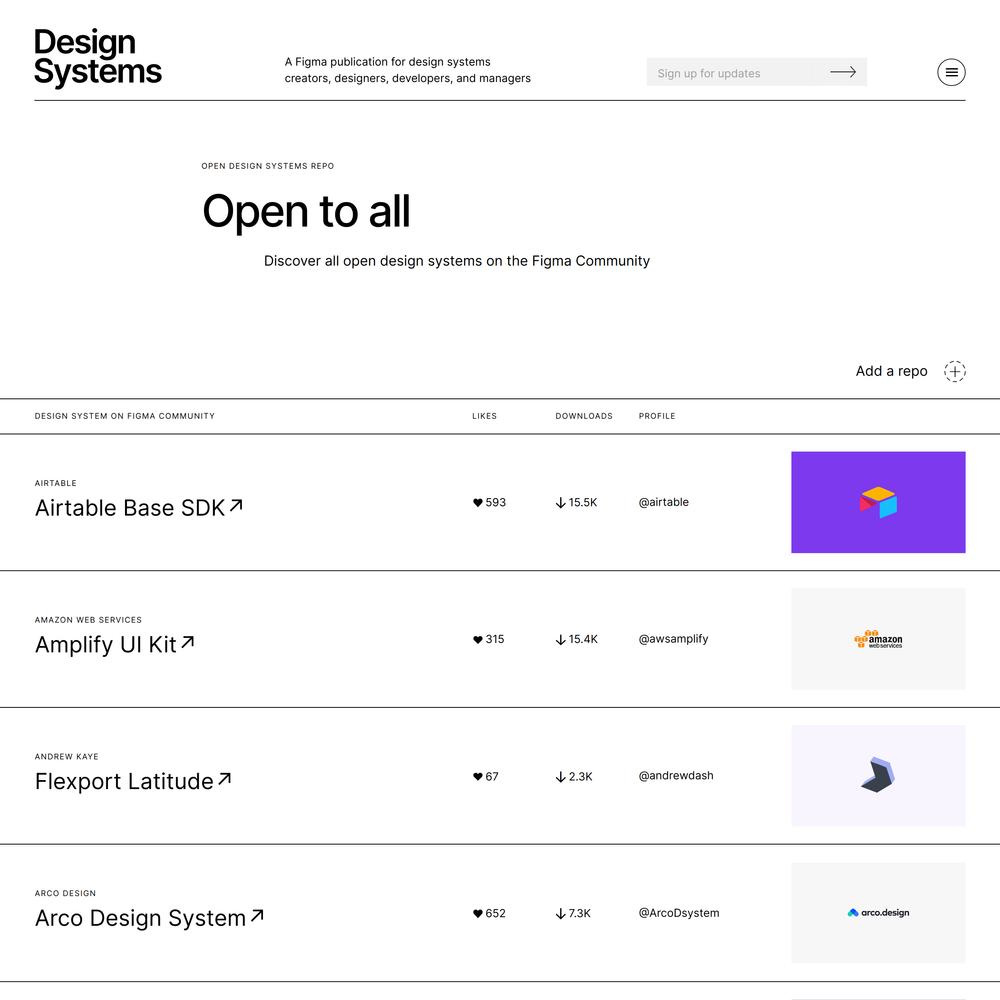Viewport: 1000px width, 1000px height.
Task: Click the Figma publication tagline text
Action: (408, 70)
